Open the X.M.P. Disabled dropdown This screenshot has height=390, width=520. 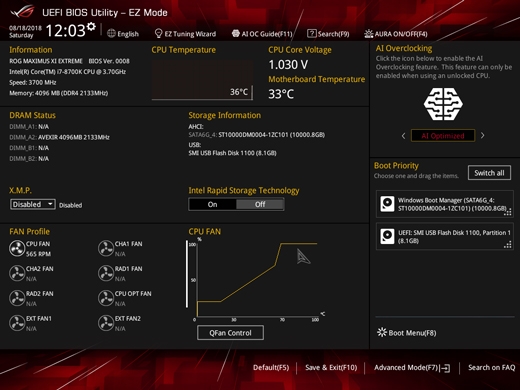tap(32, 204)
